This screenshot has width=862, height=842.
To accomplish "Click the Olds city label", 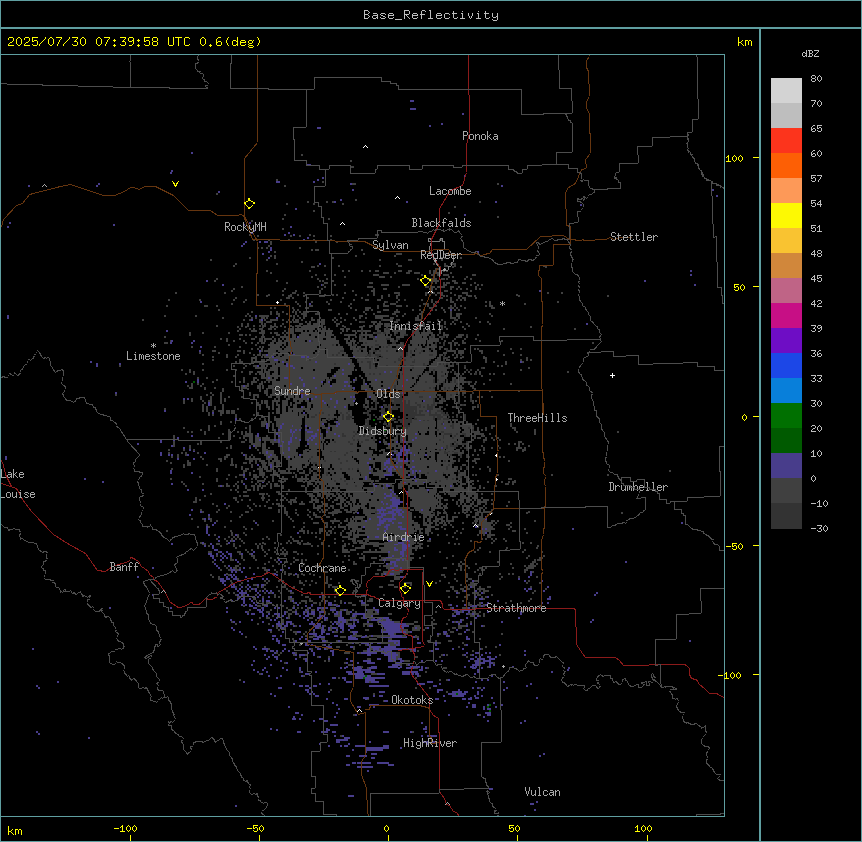I will tap(388, 394).
